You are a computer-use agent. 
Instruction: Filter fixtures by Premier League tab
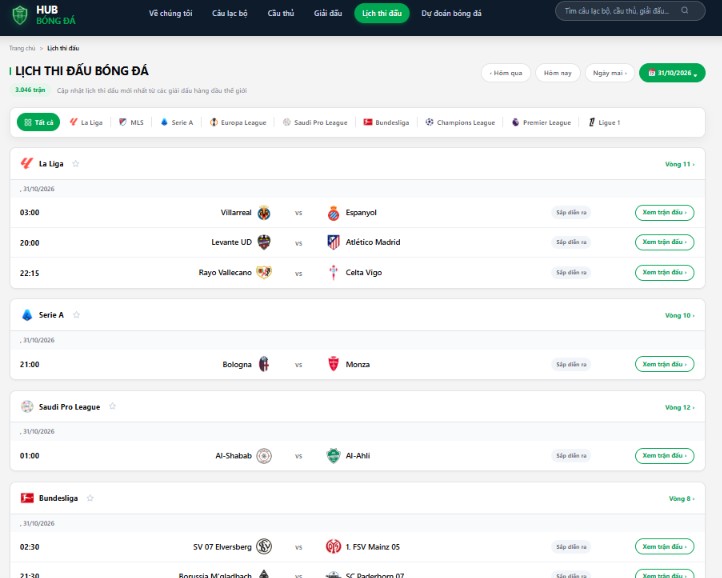click(x=542, y=123)
